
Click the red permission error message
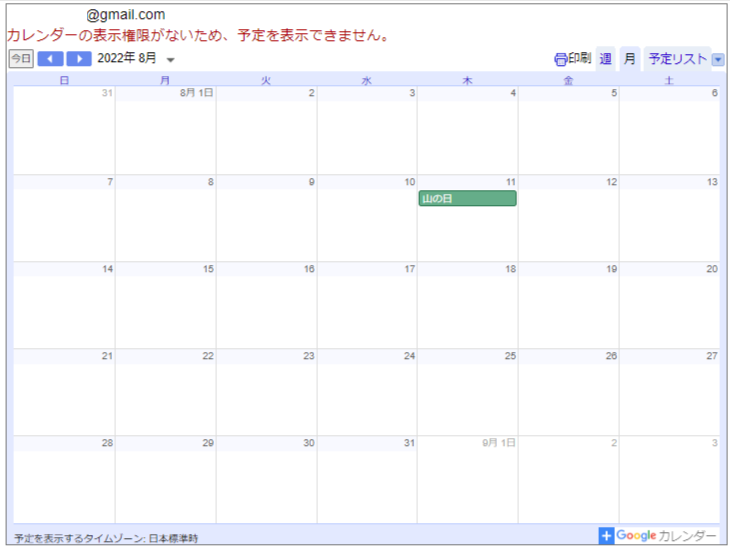[x=198, y=35]
